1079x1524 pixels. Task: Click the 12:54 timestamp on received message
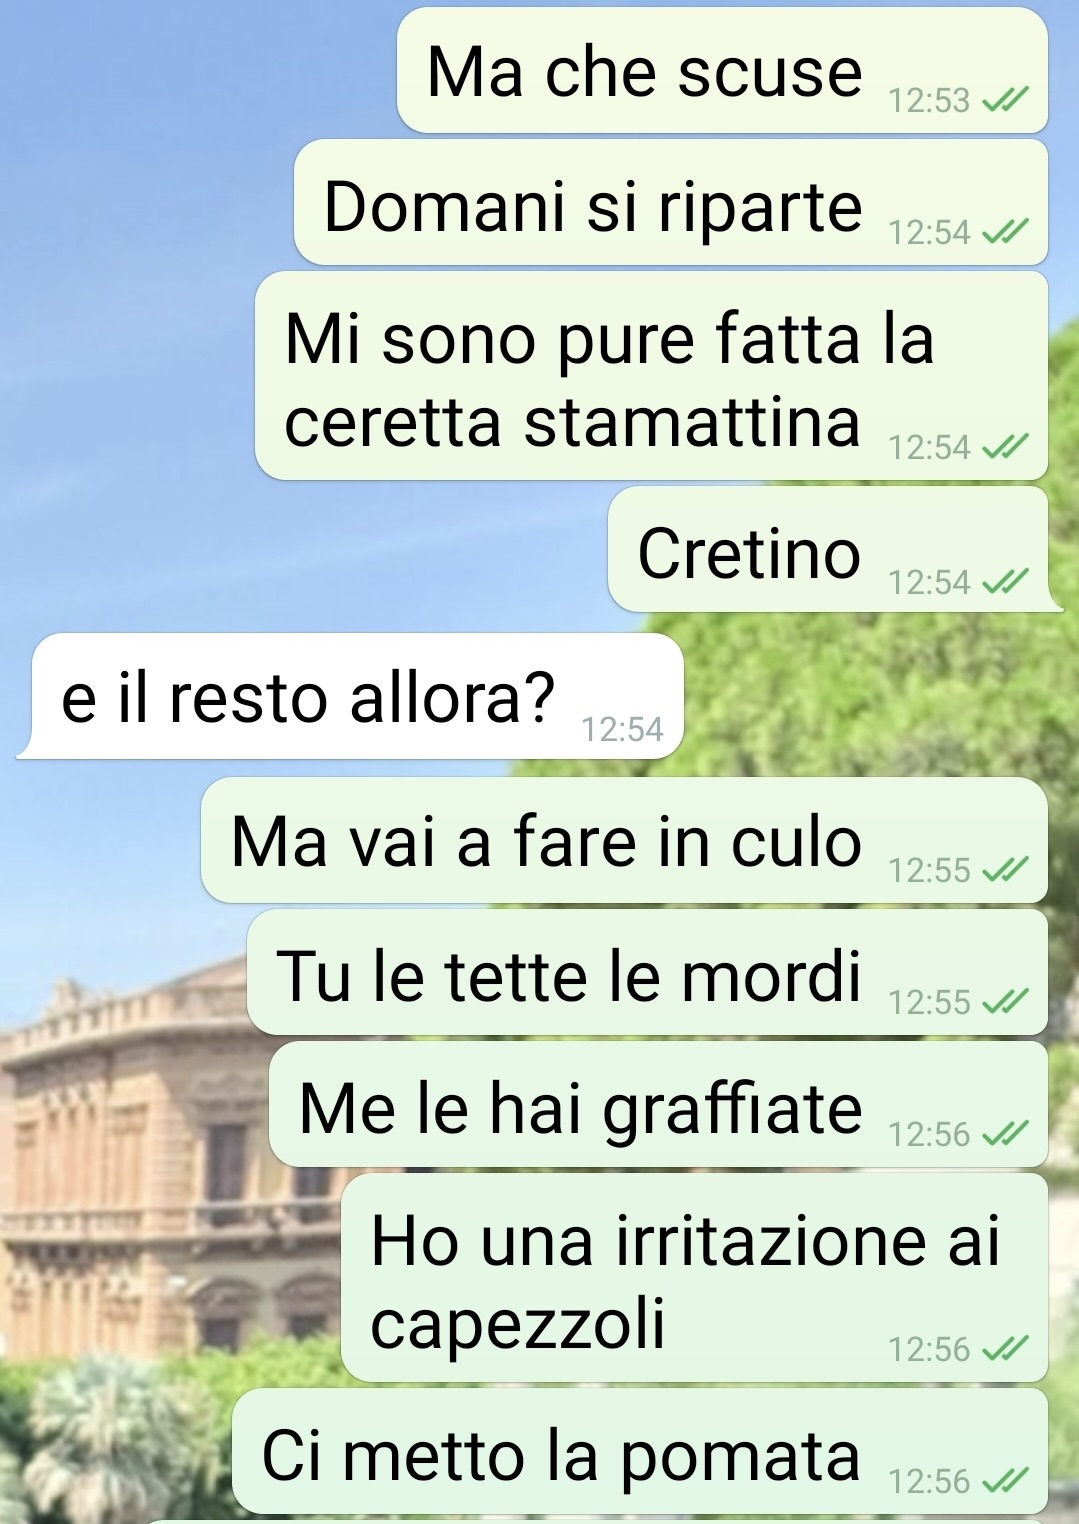pos(622,729)
